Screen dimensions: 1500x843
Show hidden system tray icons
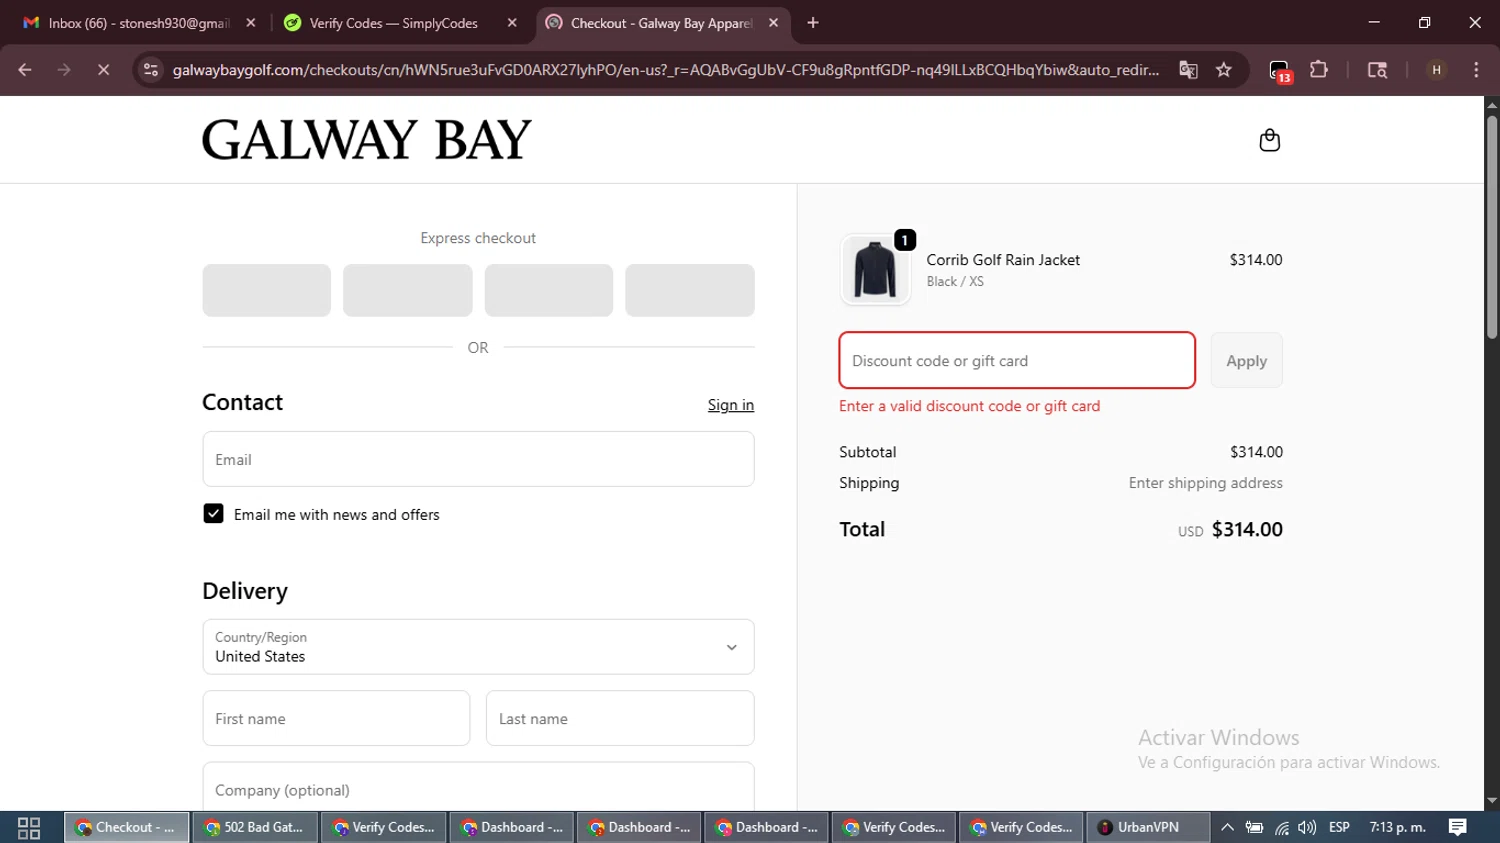pyautogui.click(x=1227, y=828)
